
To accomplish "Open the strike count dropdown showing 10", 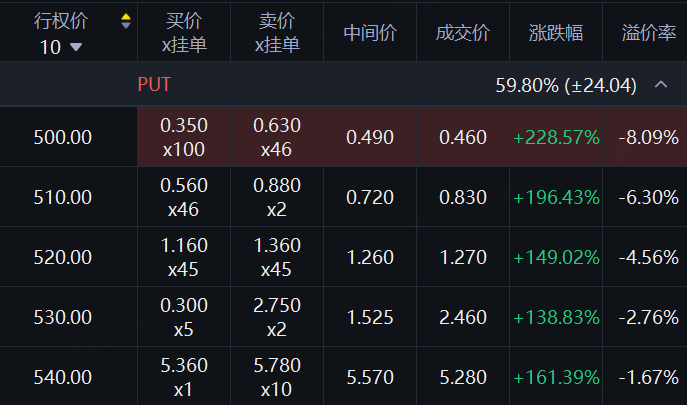I will pyautogui.click(x=62, y=46).
